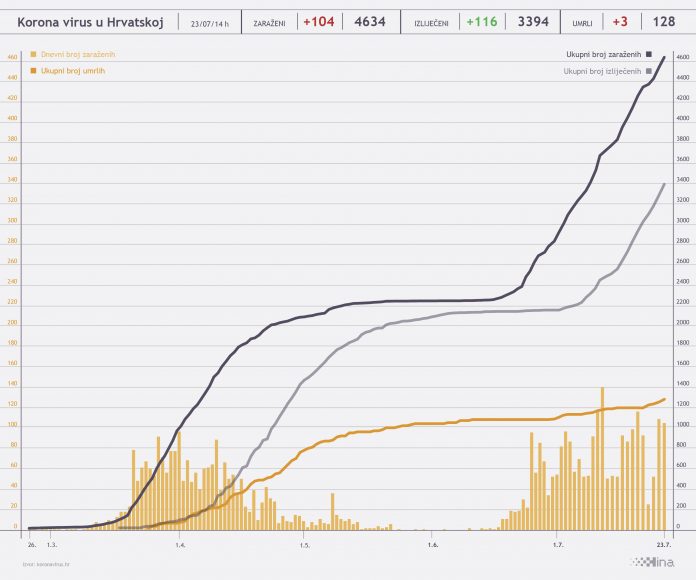Viewport: 696px width, 580px height.
Task: Click the '400' label on left axis
Action: 12,118
